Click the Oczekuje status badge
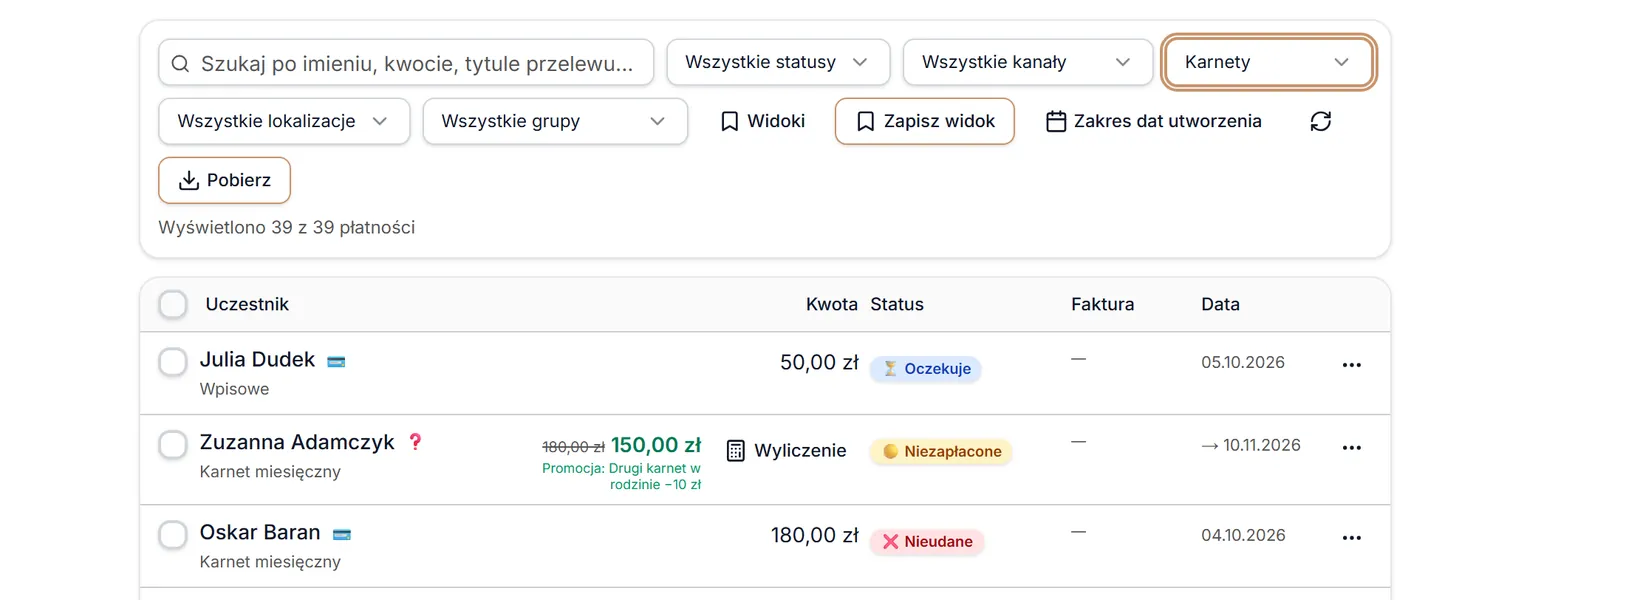 click(x=926, y=369)
